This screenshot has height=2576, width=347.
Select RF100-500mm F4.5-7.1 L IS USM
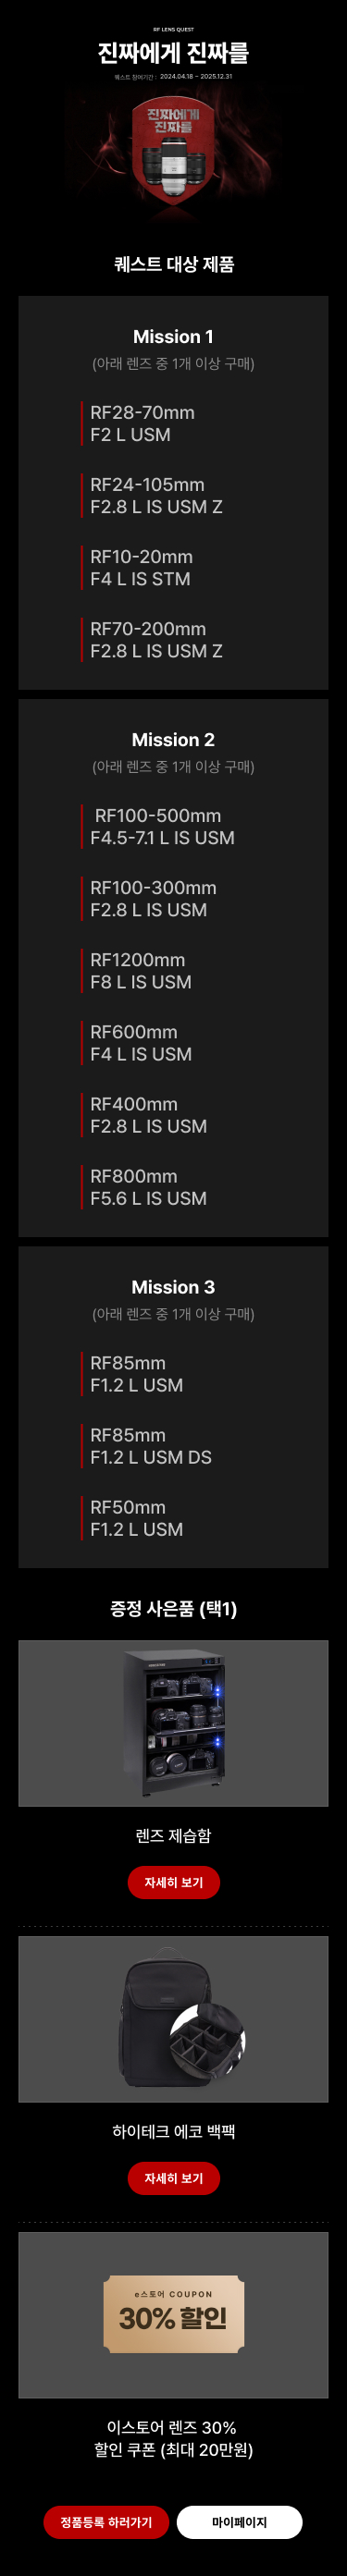[x=162, y=826]
